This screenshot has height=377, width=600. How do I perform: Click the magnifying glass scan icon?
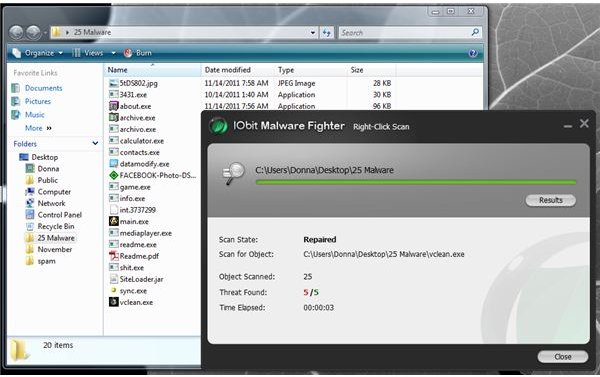point(233,174)
